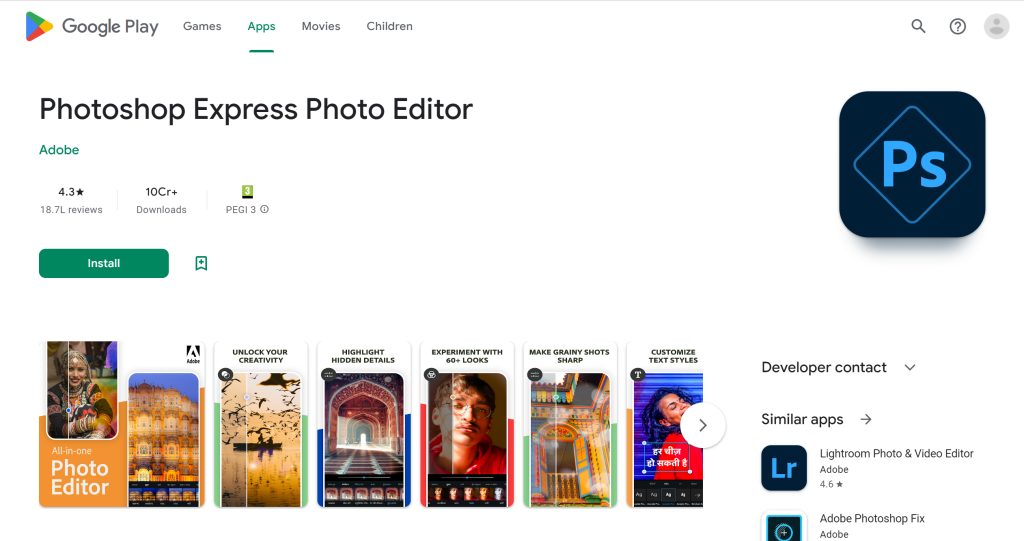Go to the Movies tab

pyautogui.click(x=321, y=26)
